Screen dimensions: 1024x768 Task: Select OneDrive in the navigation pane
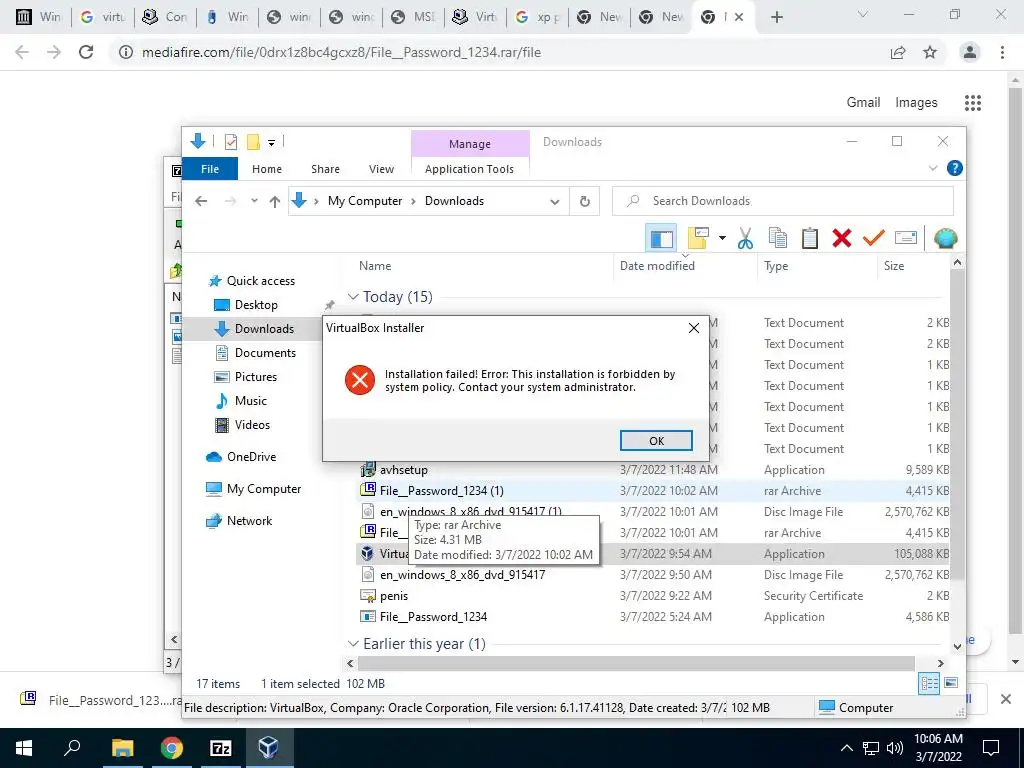pos(251,457)
